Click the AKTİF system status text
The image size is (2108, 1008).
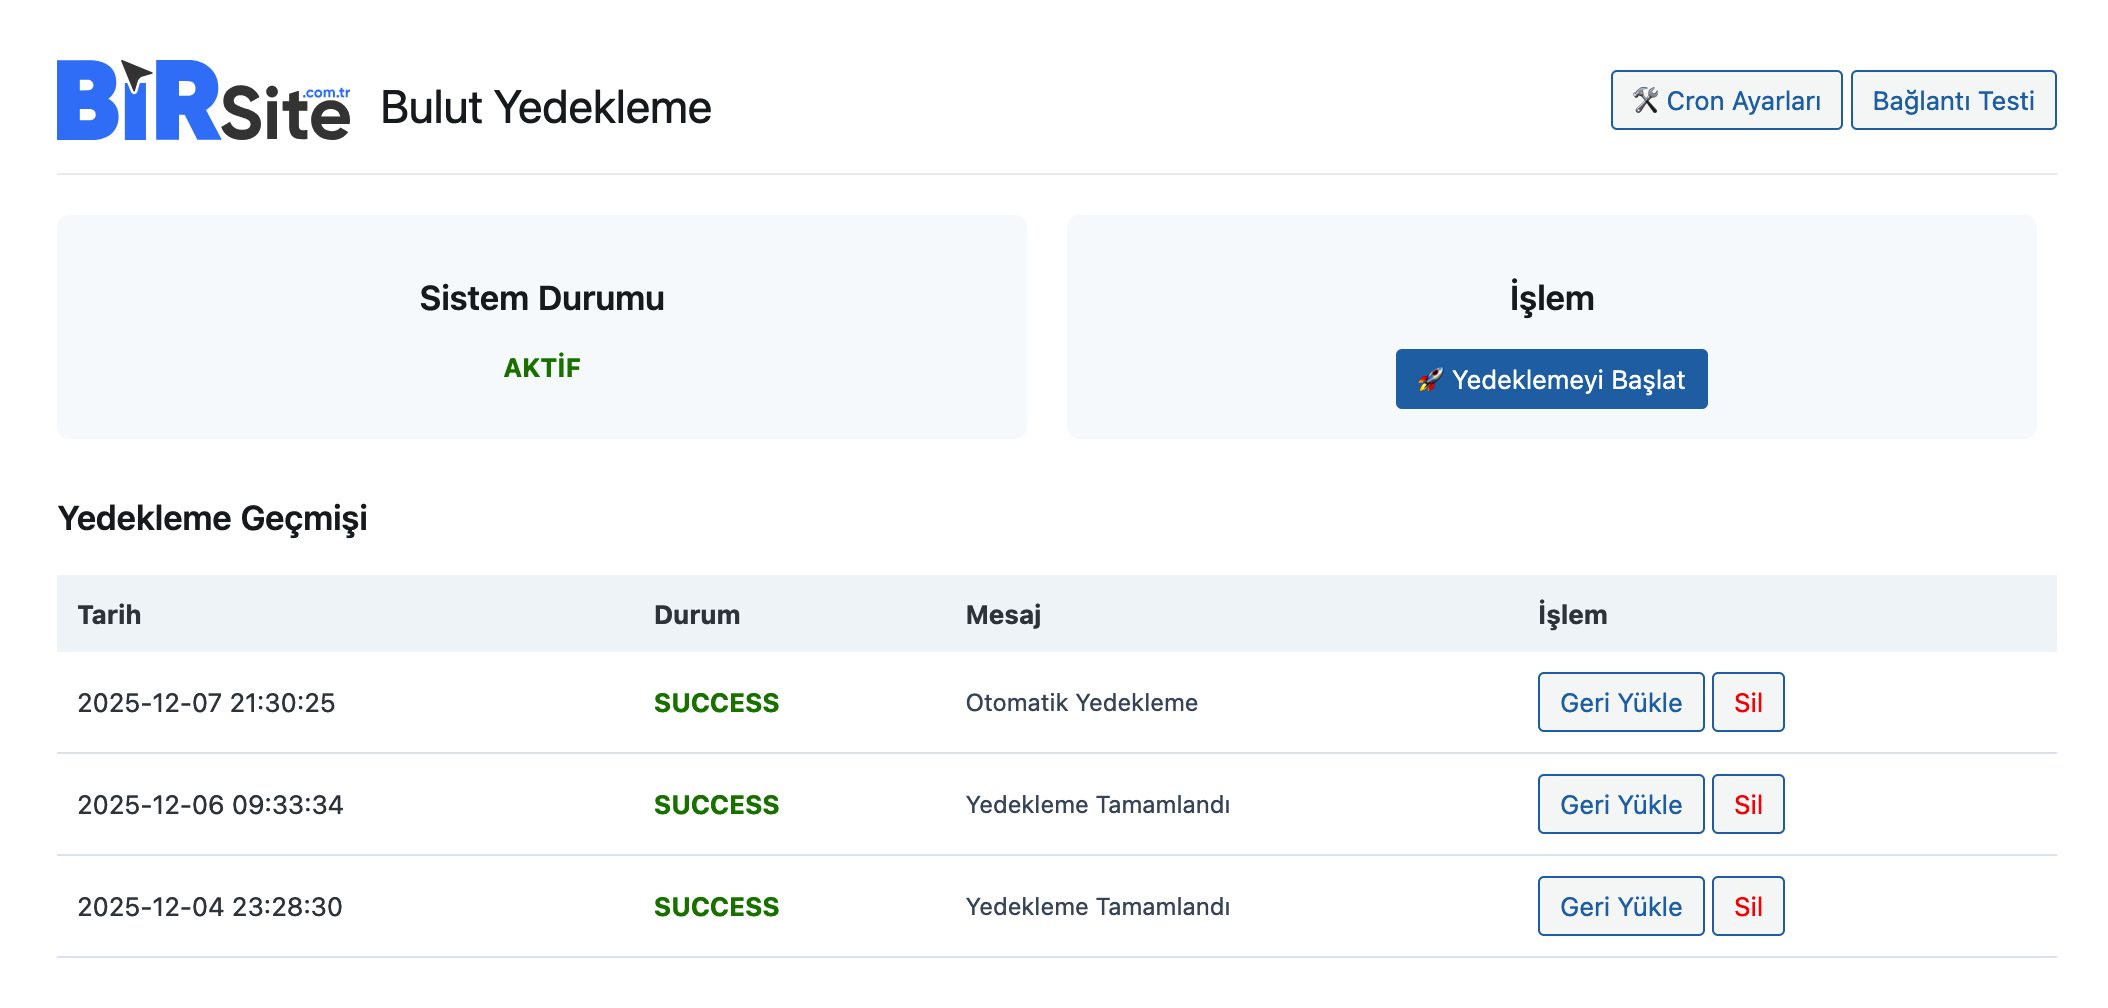[x=541, y=368]
